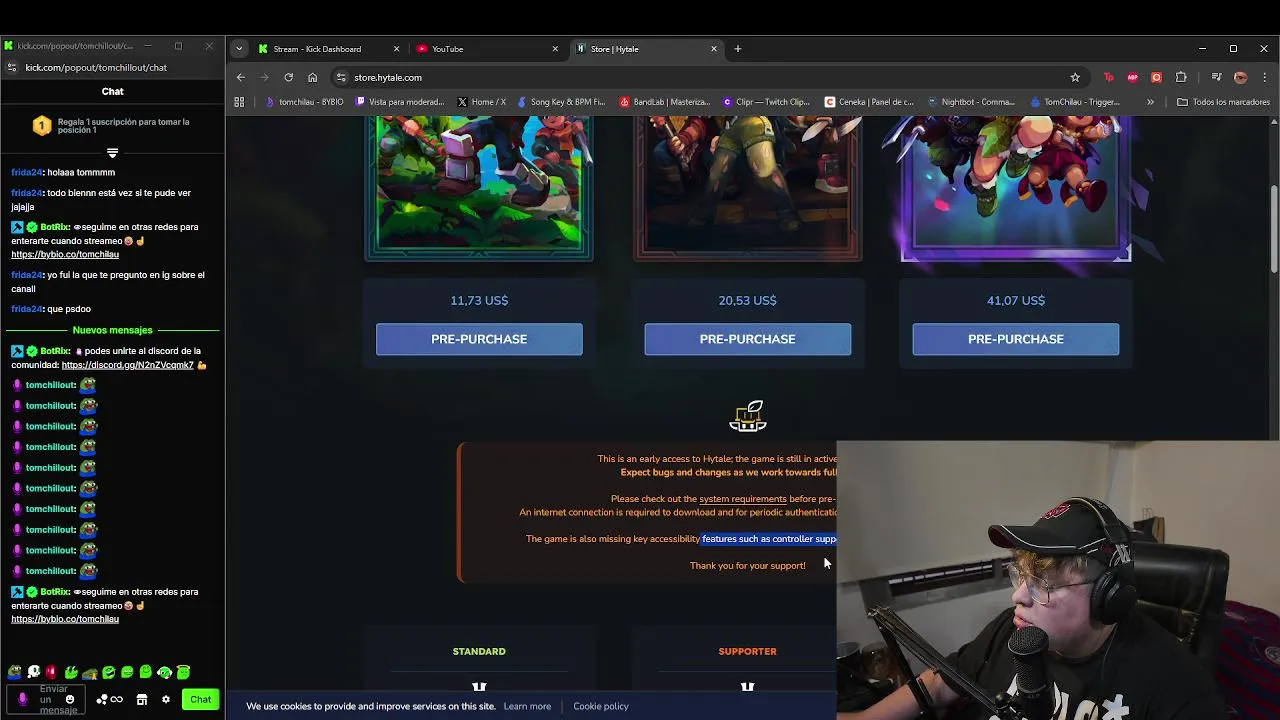Screen dimensions: 1280x720
Task: Open the BandLab bookmark
Action: point(665,102)
